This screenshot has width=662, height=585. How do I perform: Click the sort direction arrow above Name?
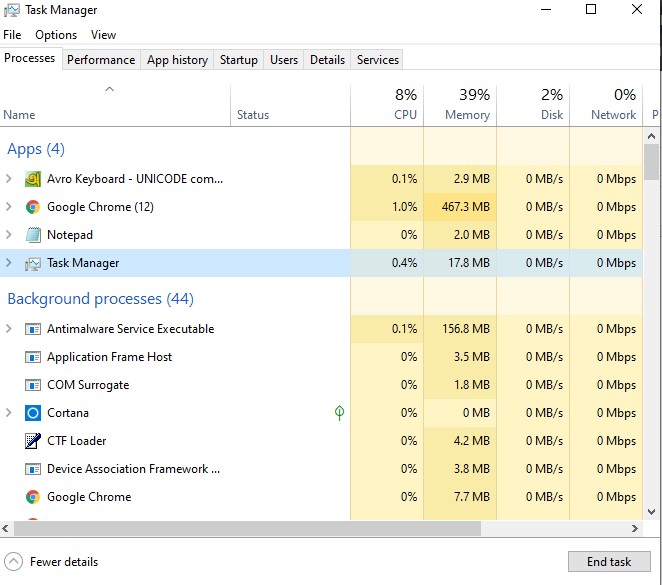click(x=109, y=89)
